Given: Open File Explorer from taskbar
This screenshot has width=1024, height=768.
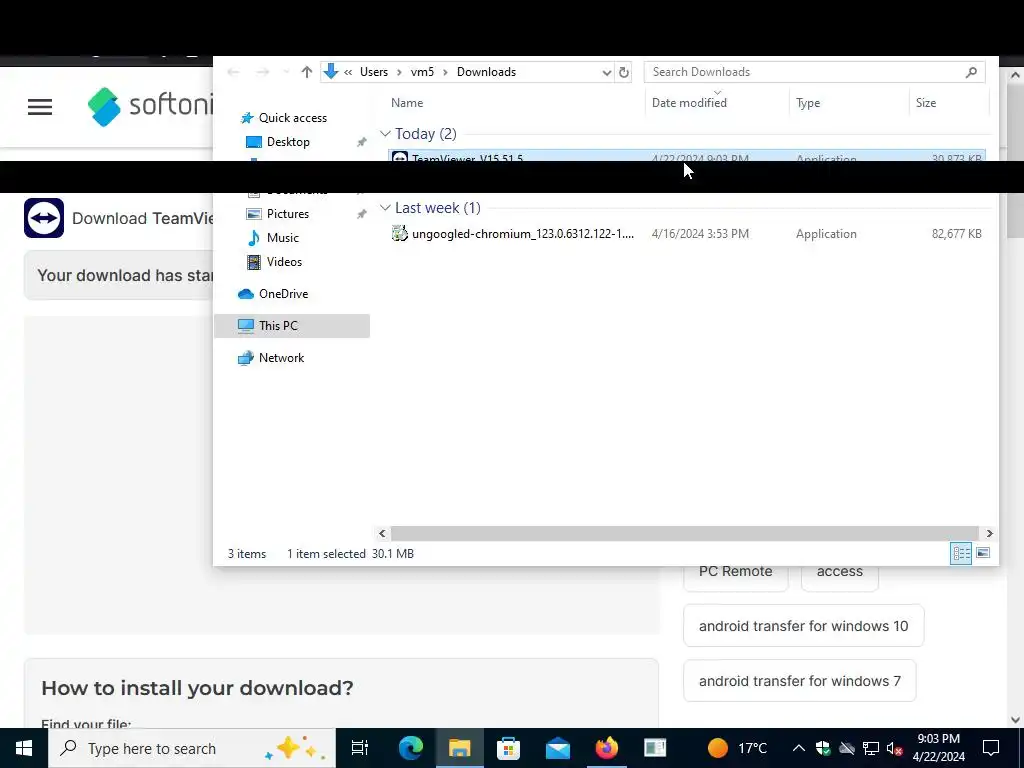Looking at the screenshot, I should (x=460, y=748).
